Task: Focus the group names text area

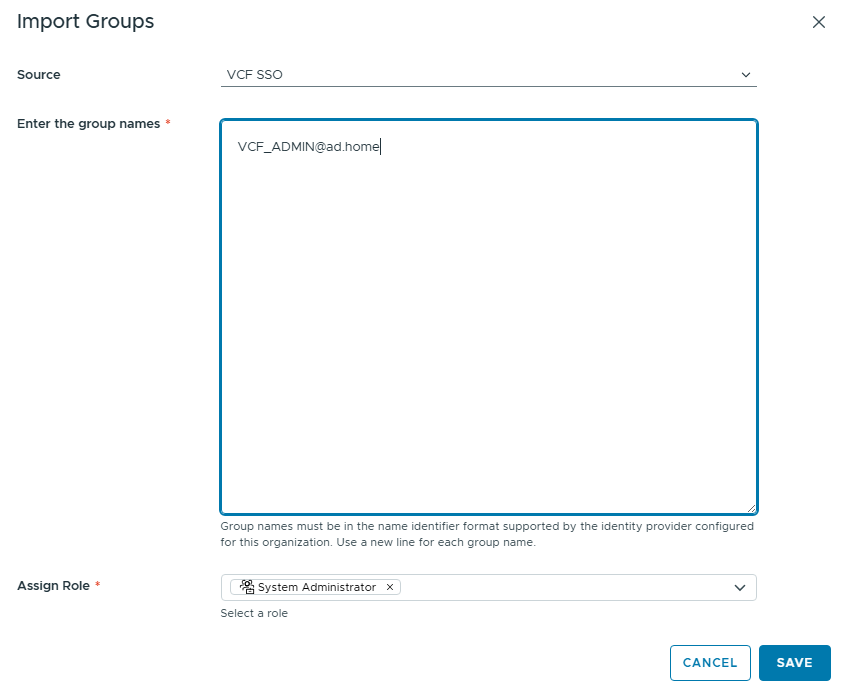Action: tap(488, 330)
